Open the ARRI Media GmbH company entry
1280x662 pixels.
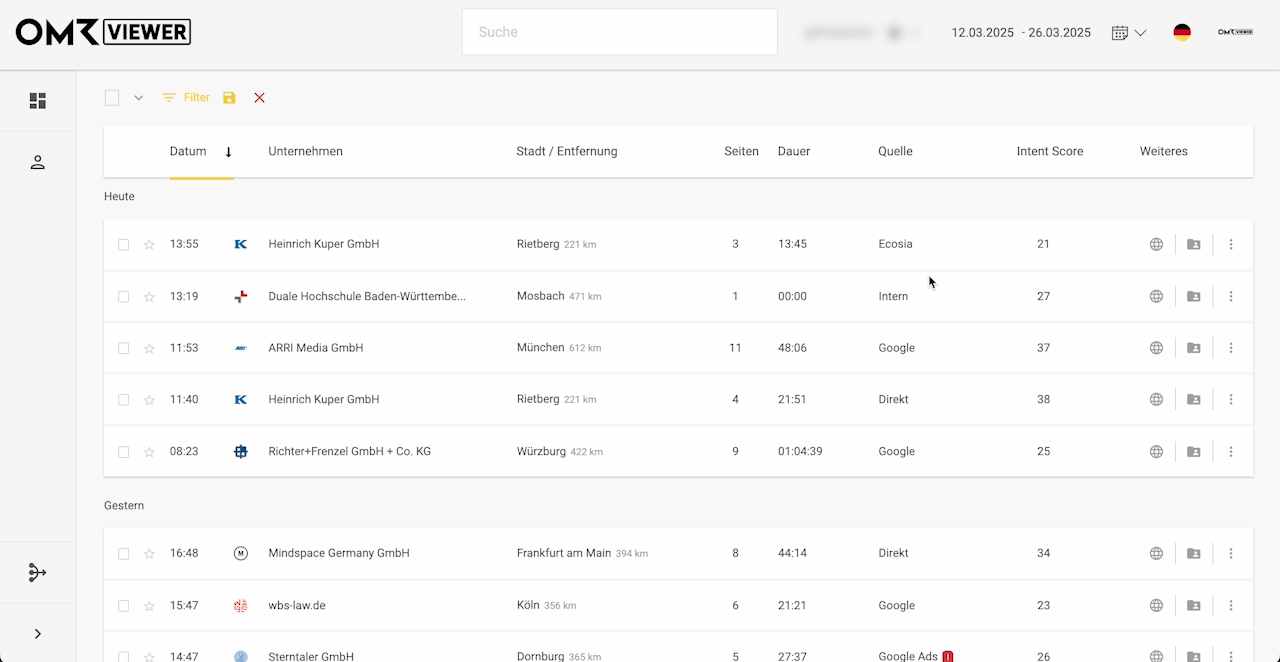(x=315, y=348)
